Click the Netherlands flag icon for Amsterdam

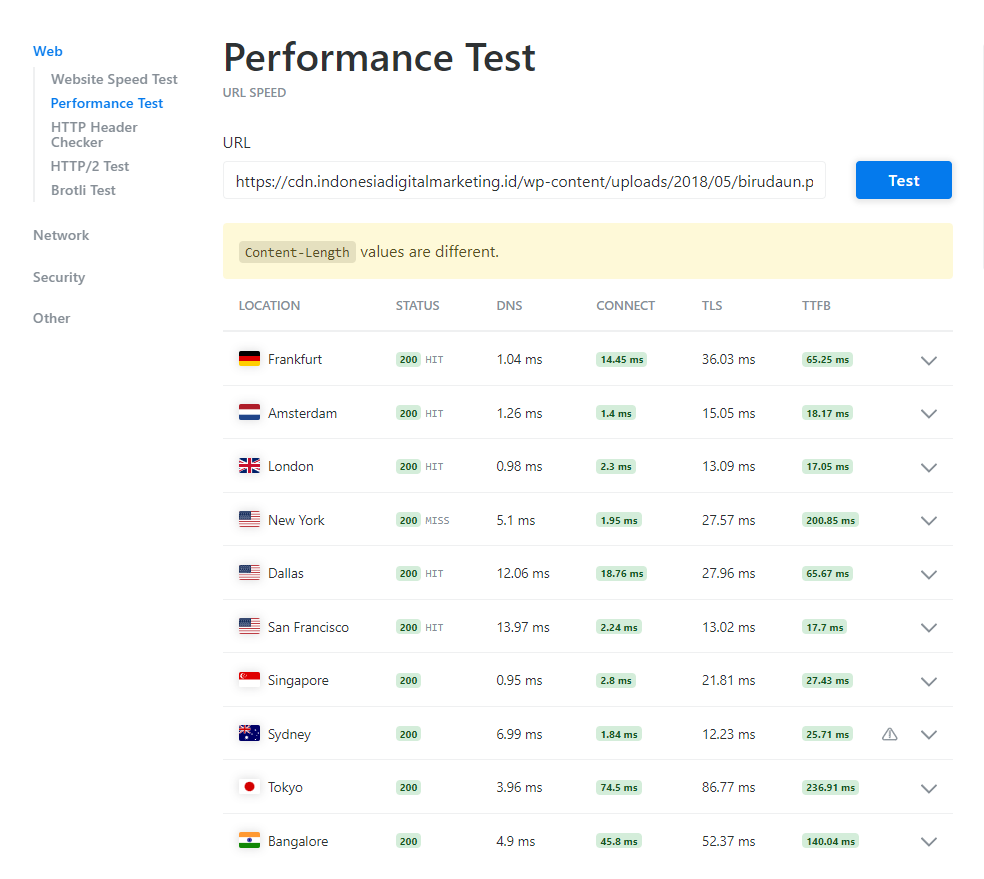point(249,413)
